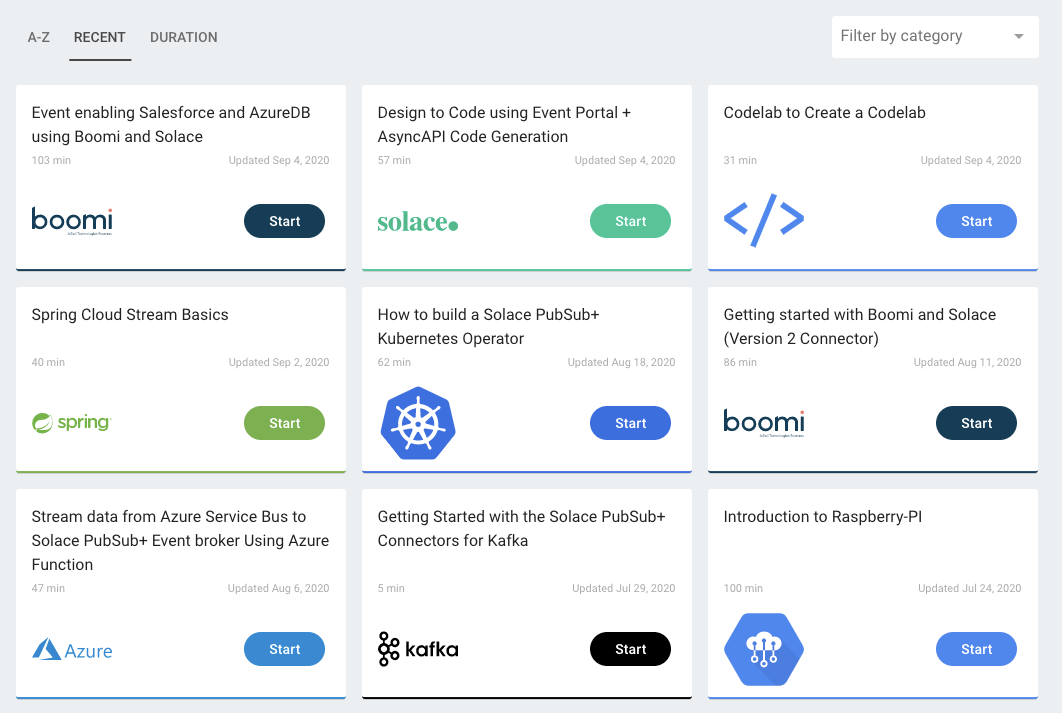Switch to the DURATION tab
The width and height of the screenshot is (1062, 713).
[183, 37]
